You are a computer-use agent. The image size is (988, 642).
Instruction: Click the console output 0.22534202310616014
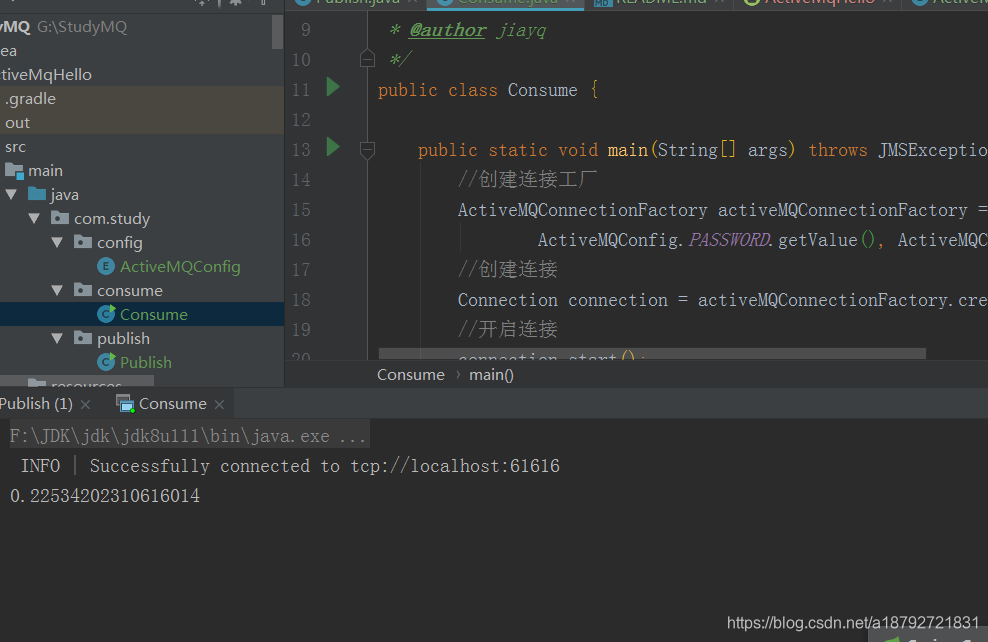pyautogui.click(x=105, y=496)
